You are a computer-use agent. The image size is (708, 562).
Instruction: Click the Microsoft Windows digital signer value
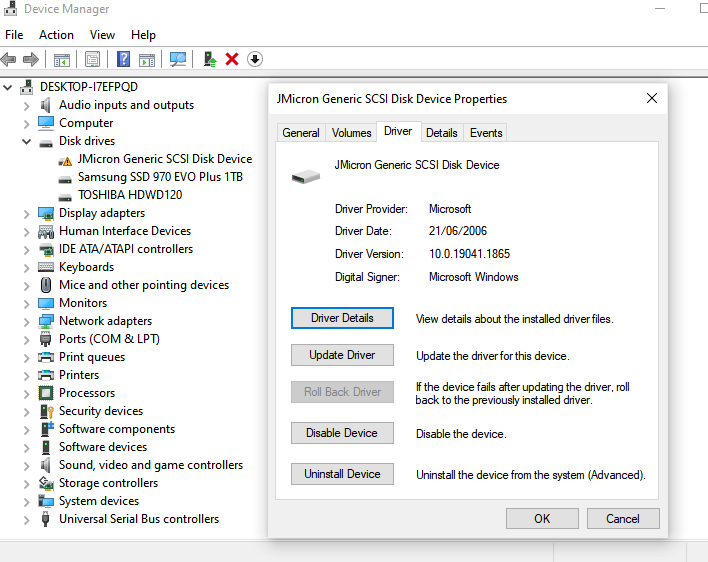tap(474, 277)
